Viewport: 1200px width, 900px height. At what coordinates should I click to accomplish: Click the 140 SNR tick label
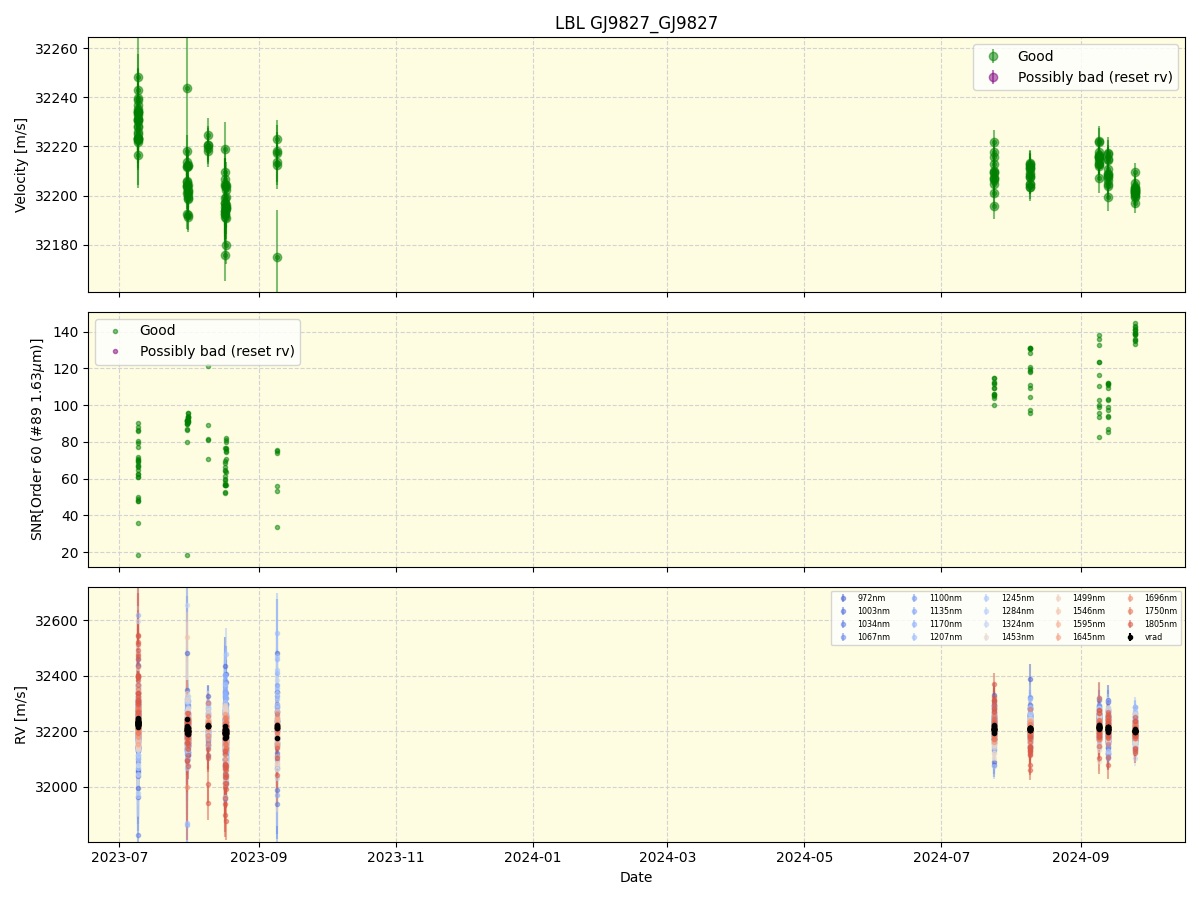tap(67, 332)
